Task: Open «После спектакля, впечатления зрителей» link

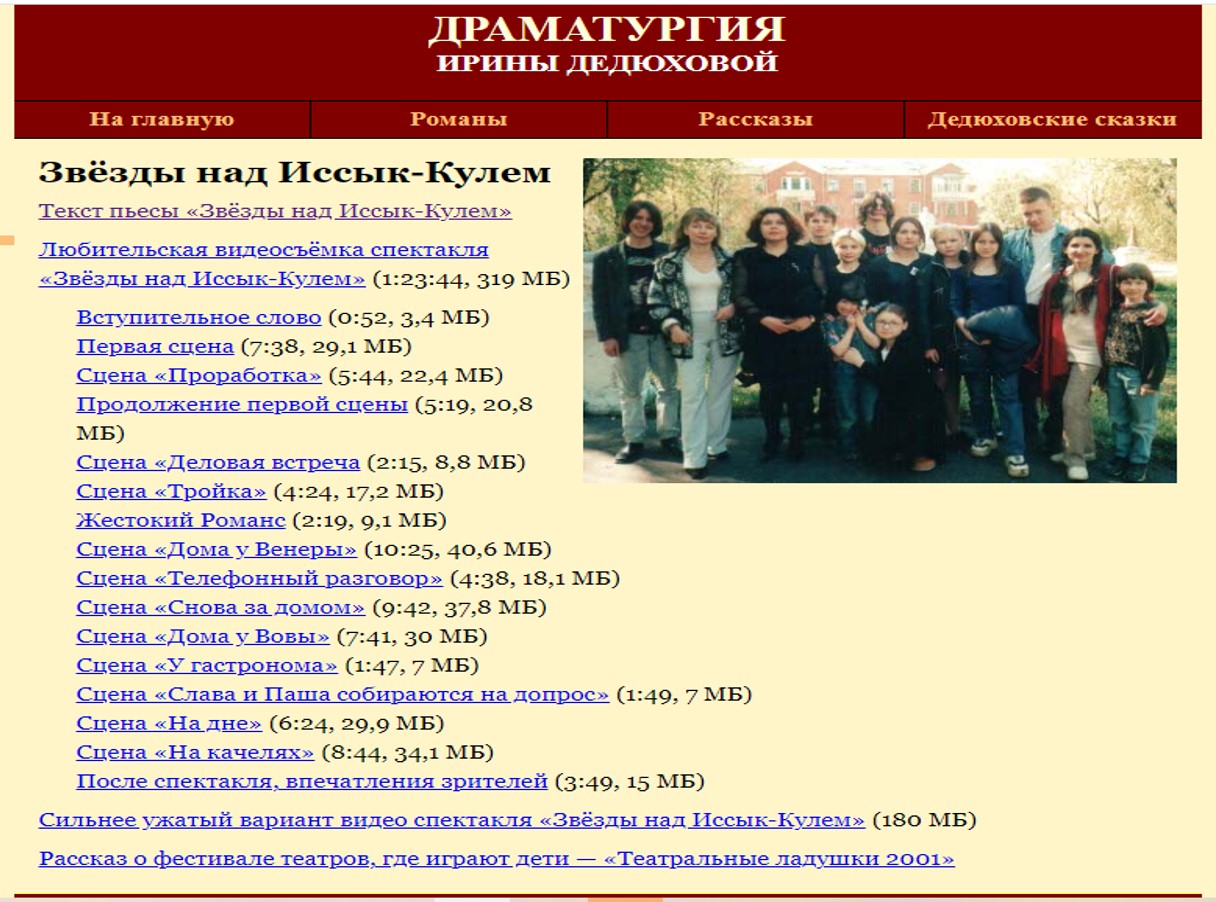Action: [312, 782]
